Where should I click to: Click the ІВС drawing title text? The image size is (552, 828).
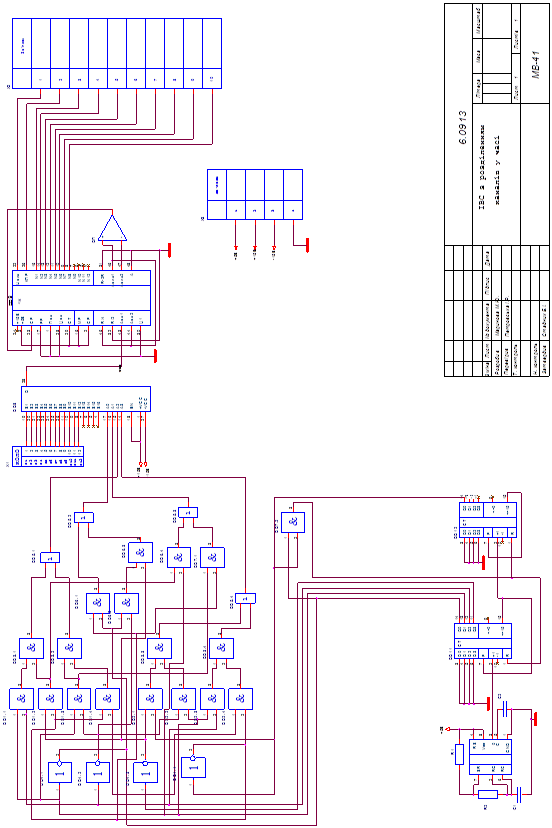tap(489, 166)
